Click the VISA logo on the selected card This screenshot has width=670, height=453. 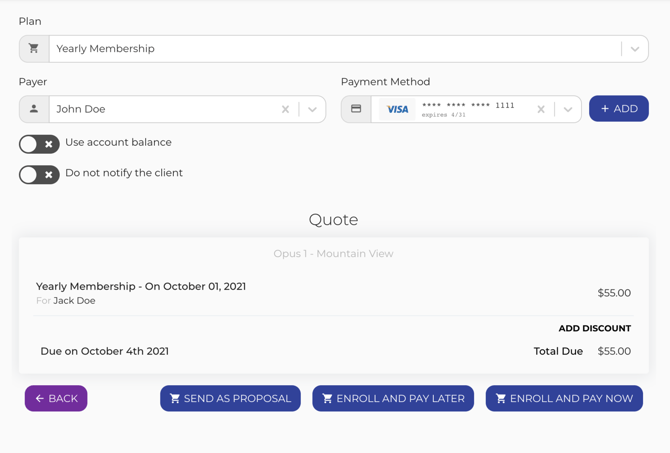point(397,109)
